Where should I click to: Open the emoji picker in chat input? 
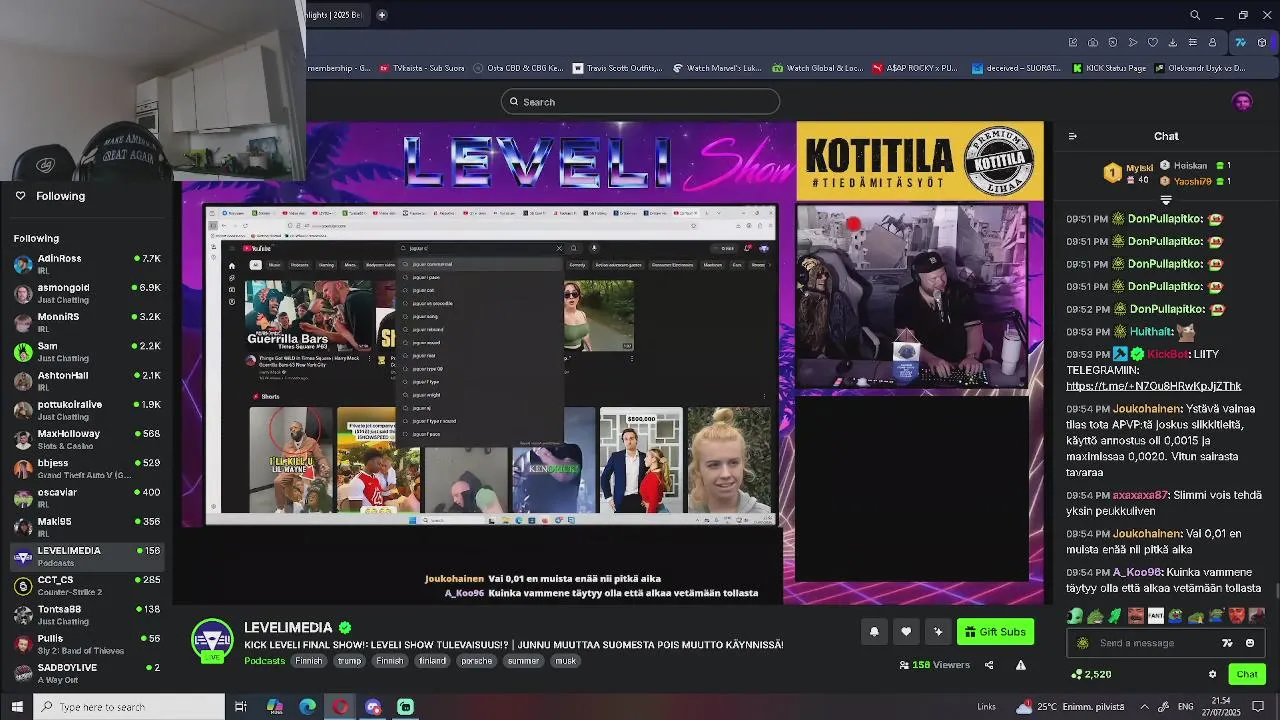(x=1250, y=643)
